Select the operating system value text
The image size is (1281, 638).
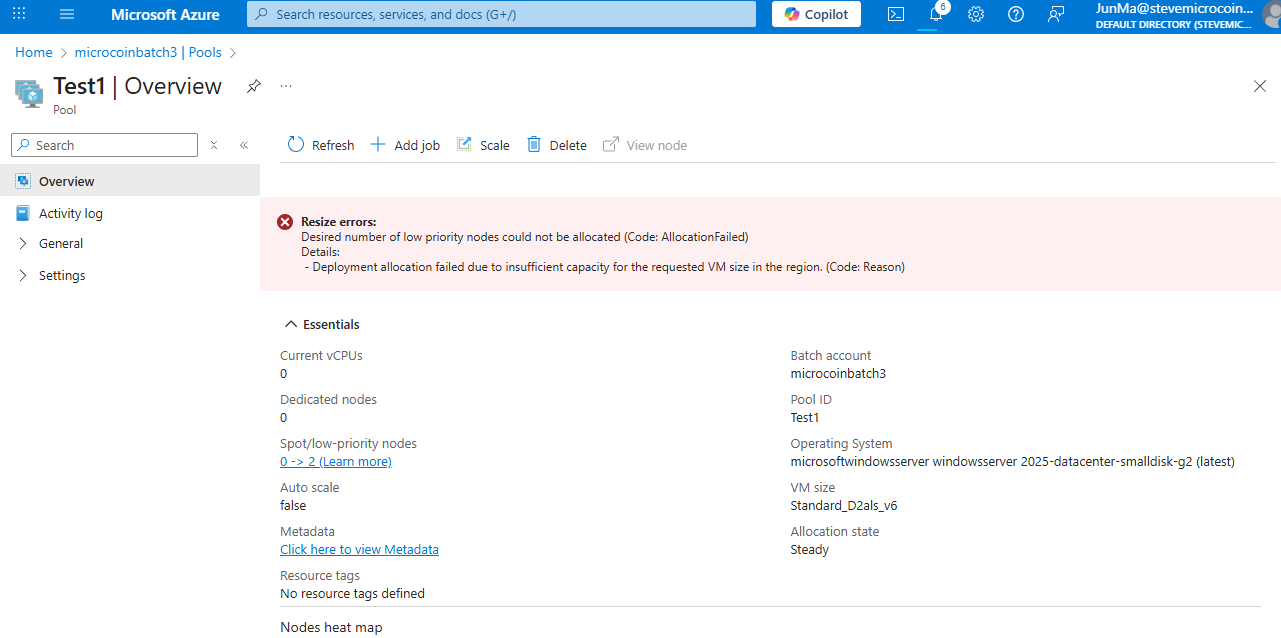pos(1013,461)
